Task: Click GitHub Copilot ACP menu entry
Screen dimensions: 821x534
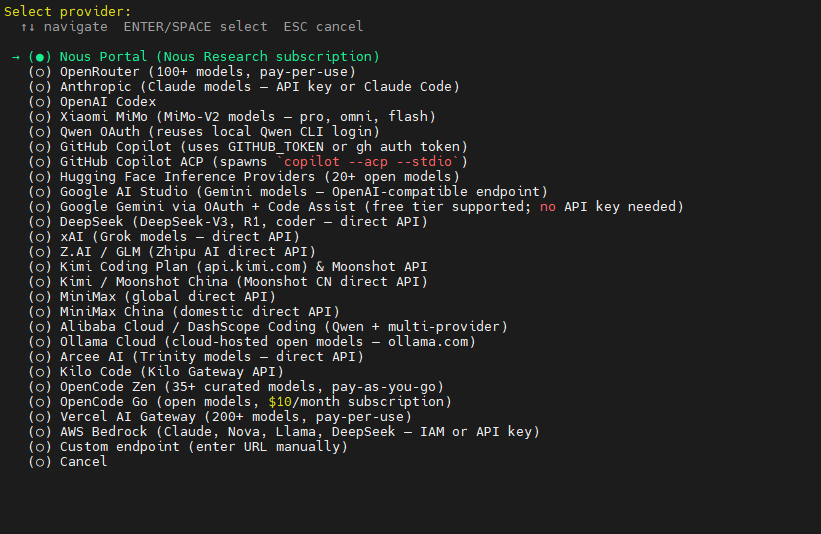Action: pos(248,162)
